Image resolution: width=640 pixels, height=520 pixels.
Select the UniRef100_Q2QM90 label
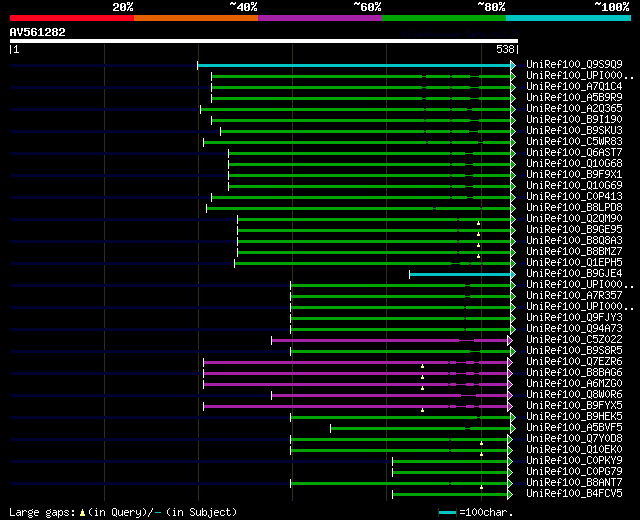574,218
